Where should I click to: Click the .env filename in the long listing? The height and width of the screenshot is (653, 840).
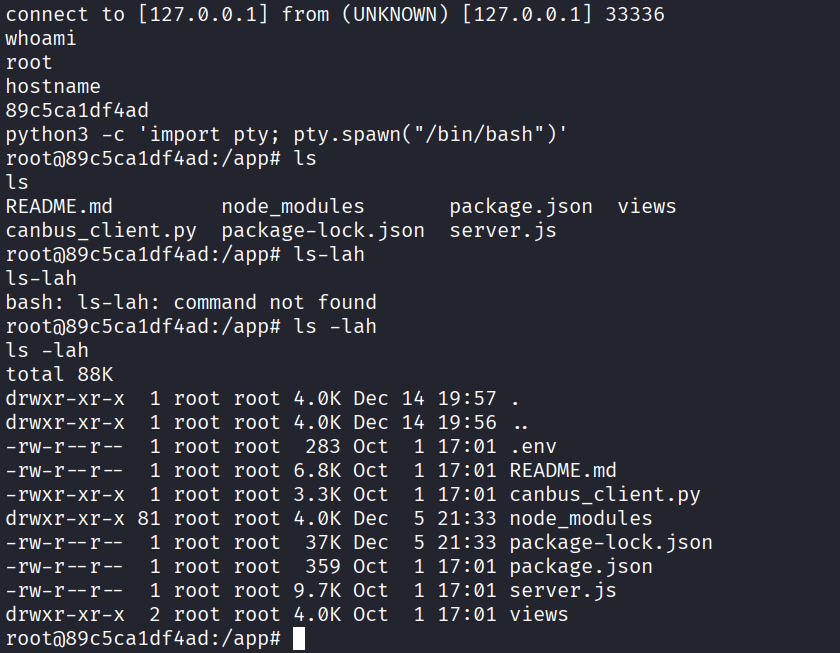coord(533,446)
